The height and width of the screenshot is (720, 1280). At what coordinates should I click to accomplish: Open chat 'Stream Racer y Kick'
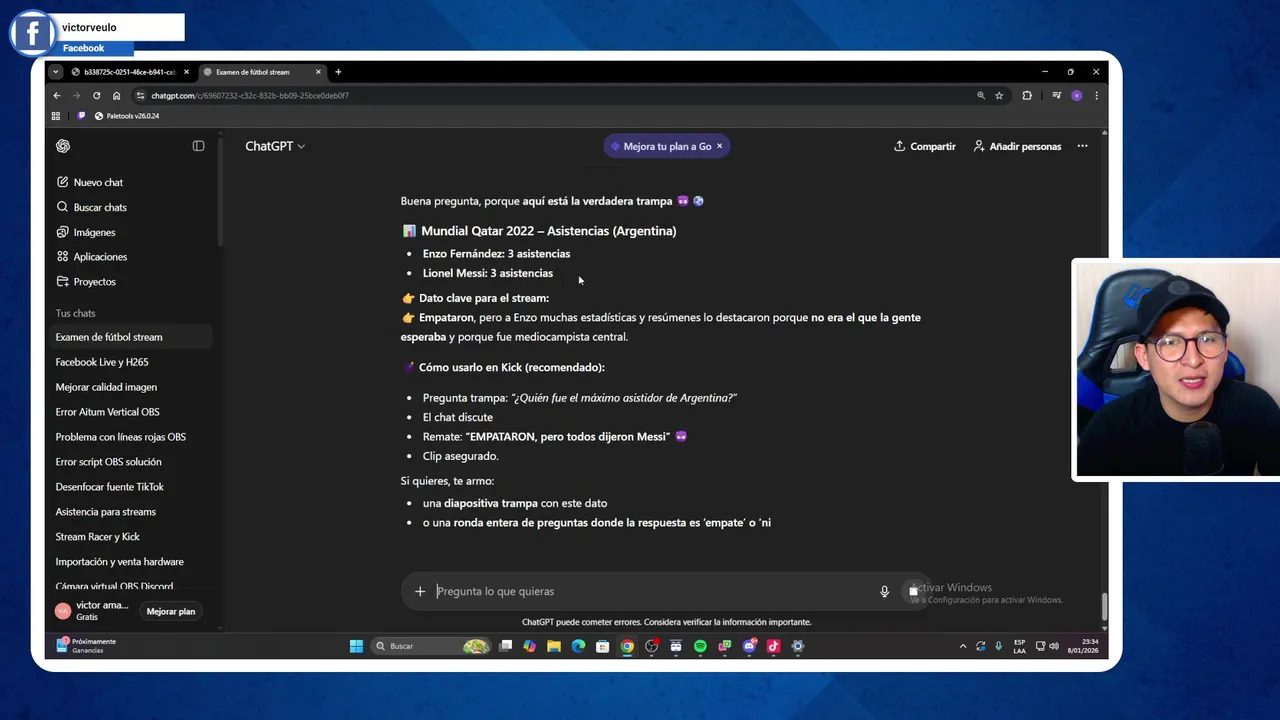tap(130, 537)
